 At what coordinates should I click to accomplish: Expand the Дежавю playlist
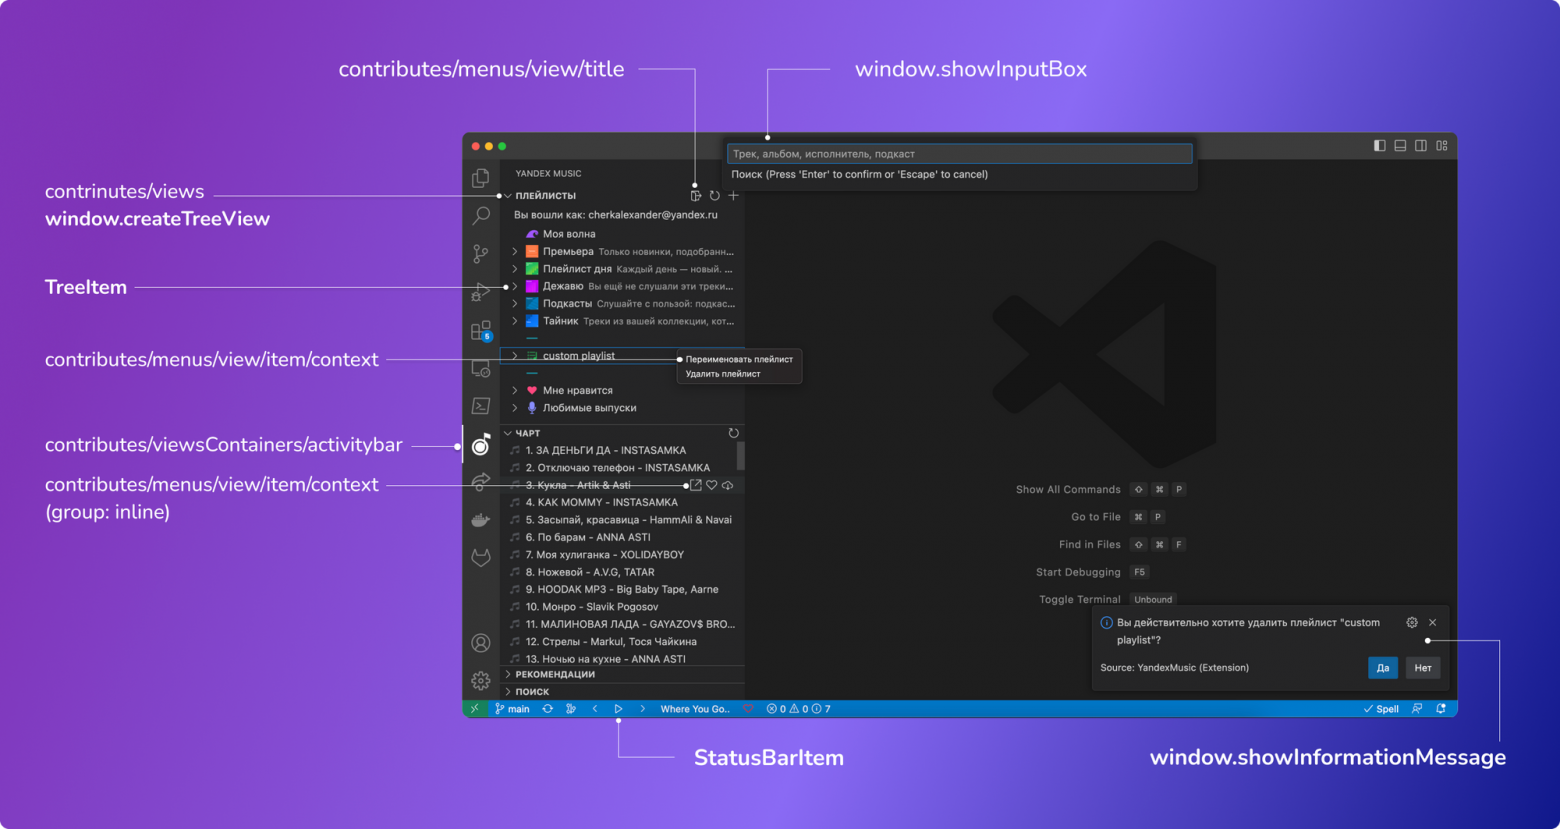pos(515,287)
